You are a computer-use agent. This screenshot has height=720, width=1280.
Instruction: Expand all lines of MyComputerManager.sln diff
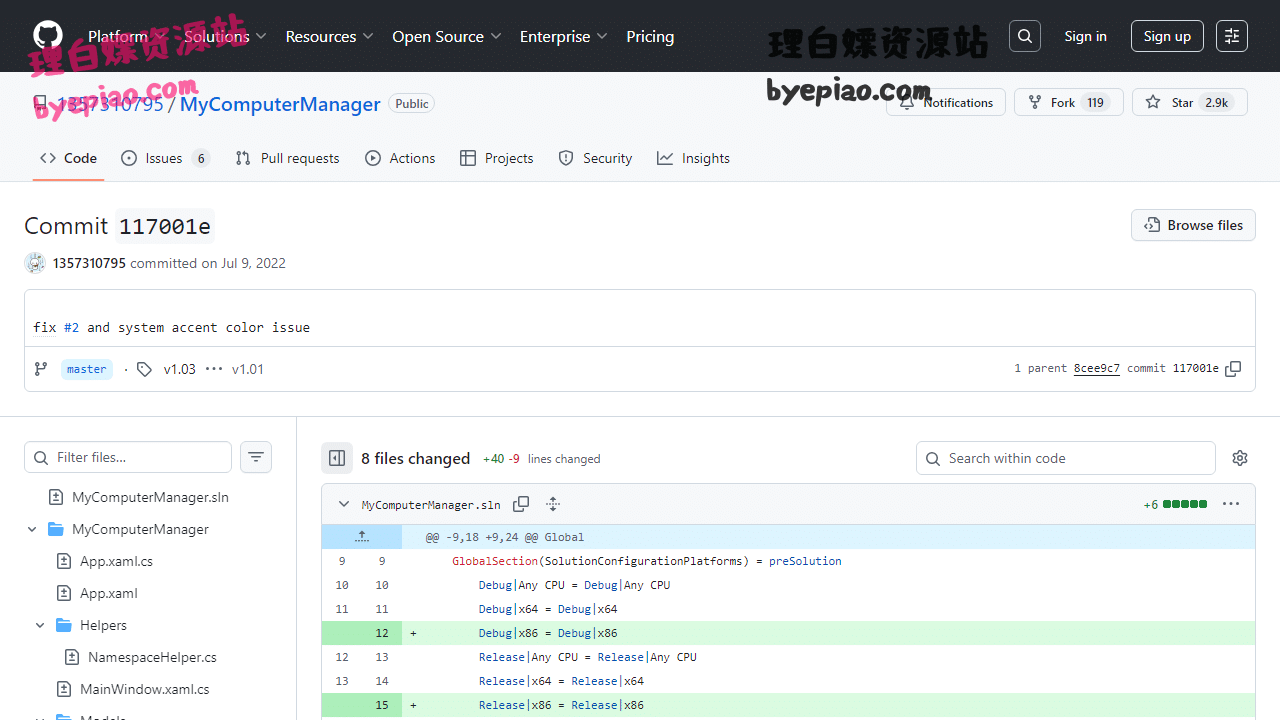(553, 505)
